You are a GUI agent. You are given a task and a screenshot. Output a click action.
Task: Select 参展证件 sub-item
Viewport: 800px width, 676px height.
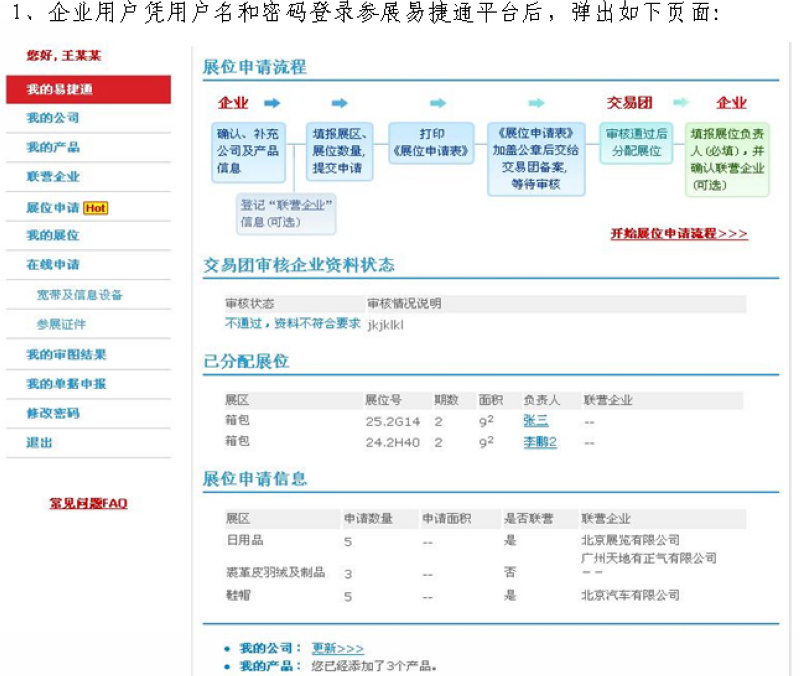(x=61, y=324)
